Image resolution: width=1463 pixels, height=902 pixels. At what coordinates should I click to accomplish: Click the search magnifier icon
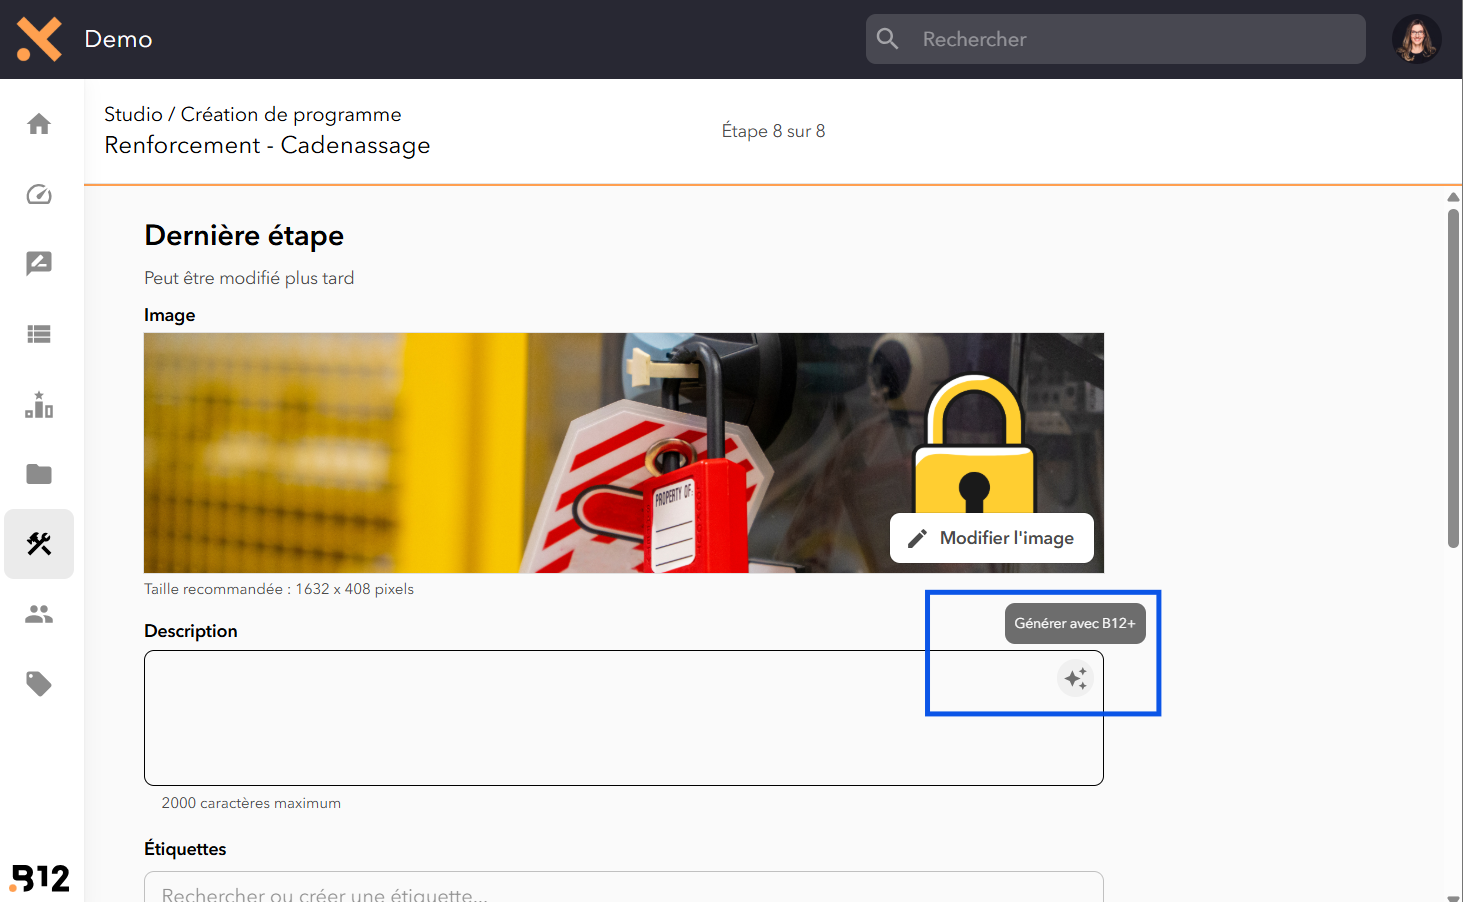pos(888,39)
